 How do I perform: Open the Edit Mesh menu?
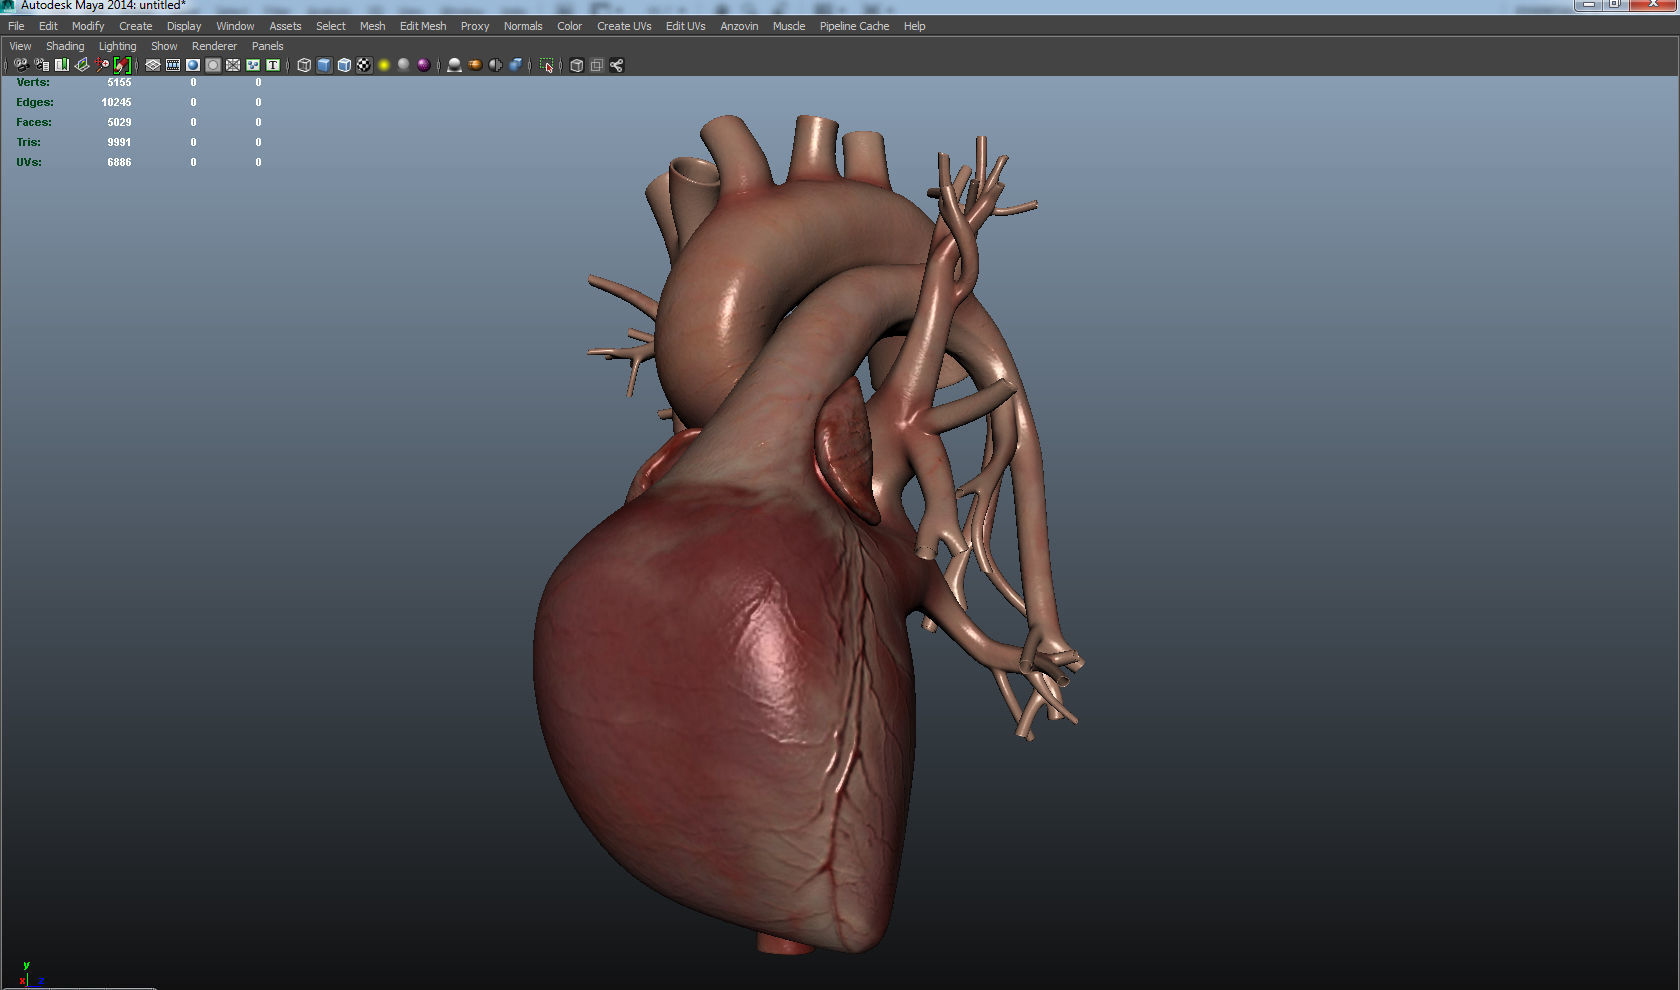(423, 26)
